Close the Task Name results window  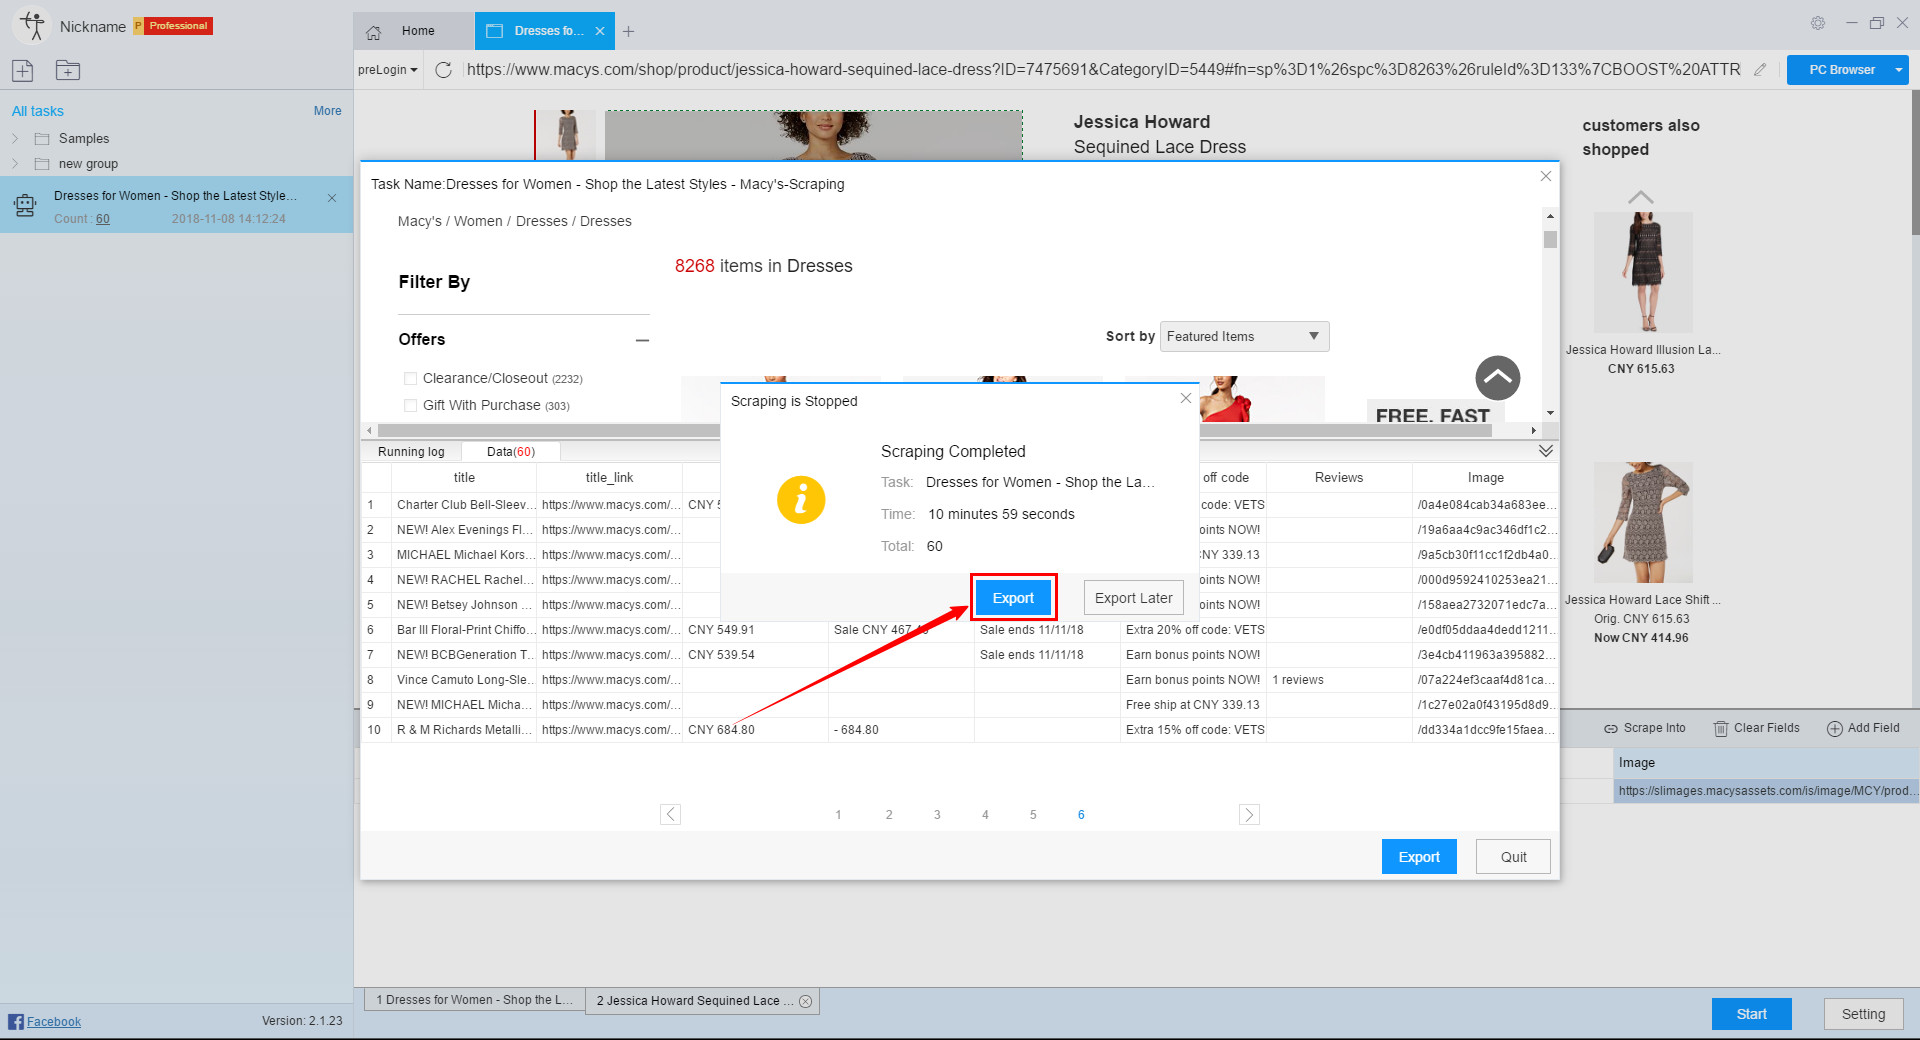(x=1545, y=176)
